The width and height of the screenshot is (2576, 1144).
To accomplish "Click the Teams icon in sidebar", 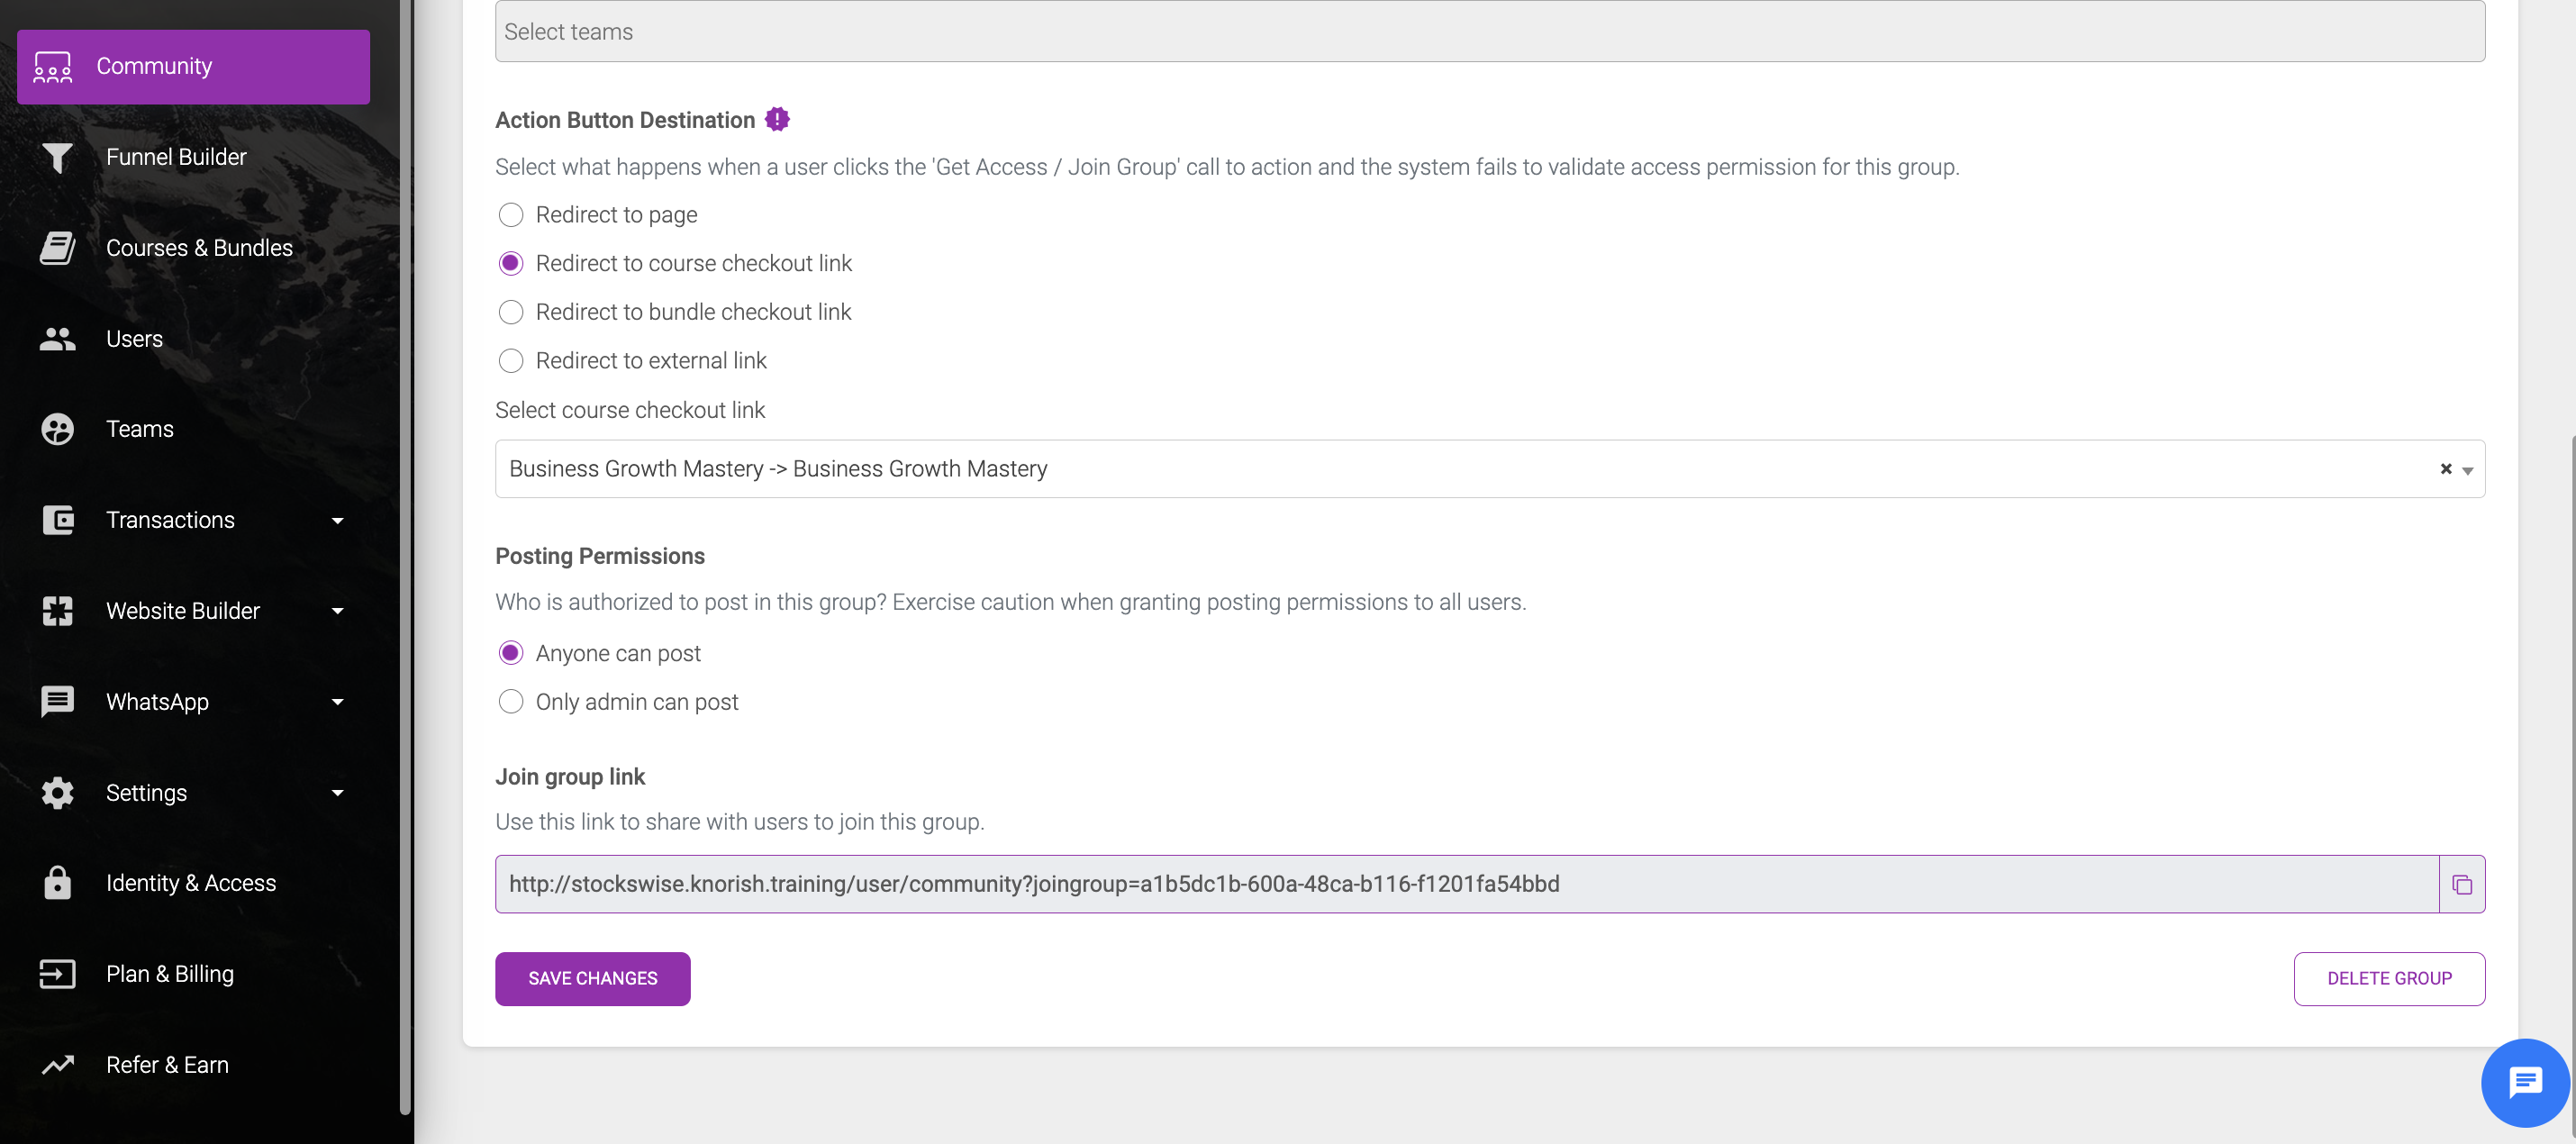I will (57, 429).
